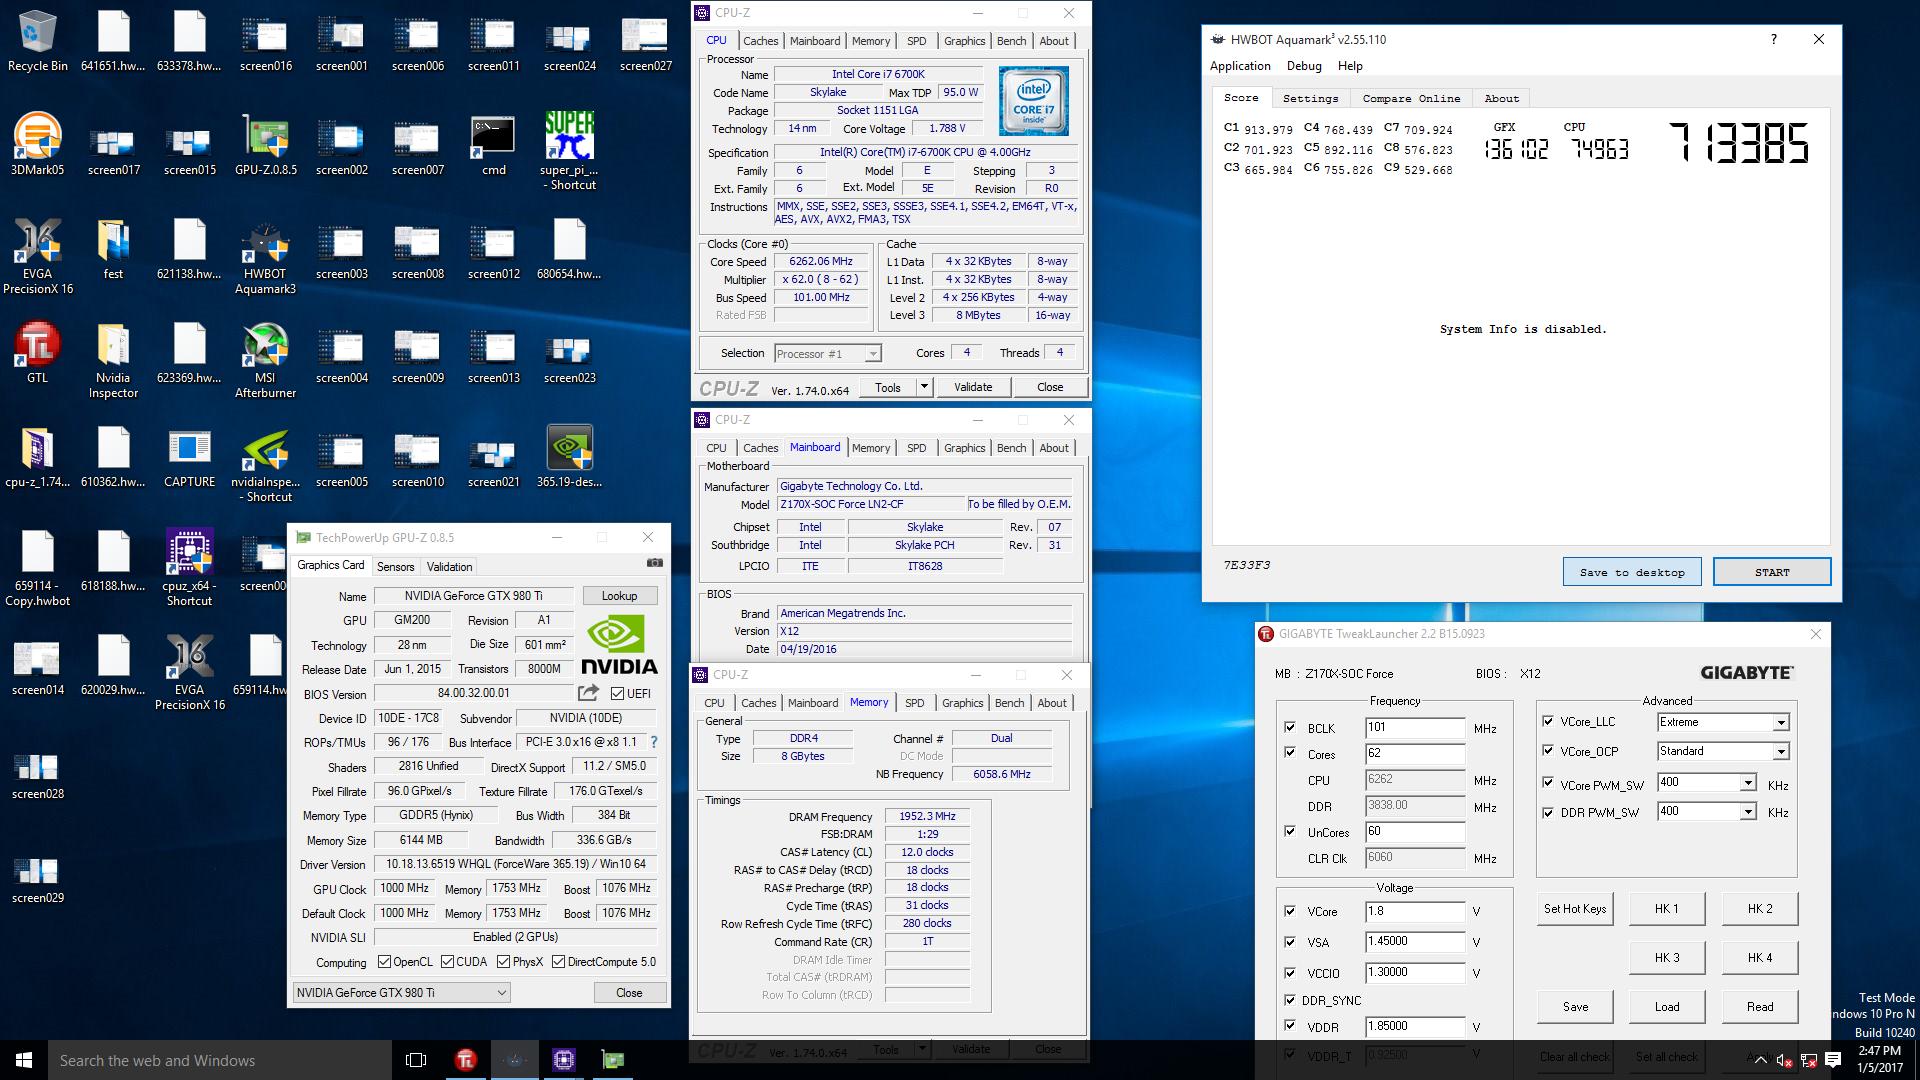
Task: Click the HK 1 button in TweakLauncher
Action: [x=1667, y=909]
